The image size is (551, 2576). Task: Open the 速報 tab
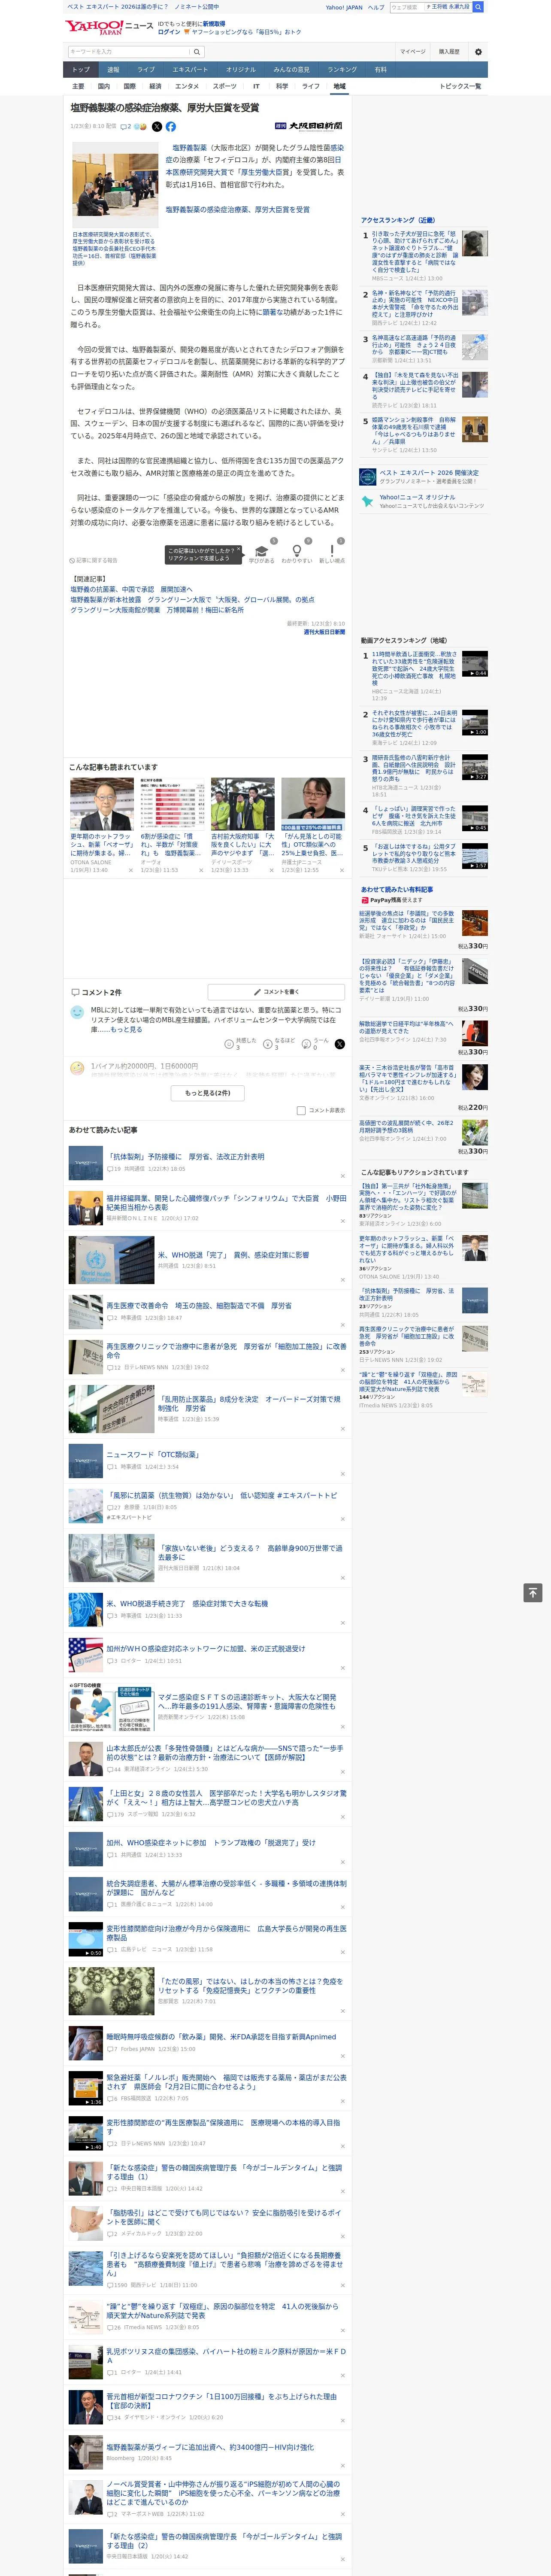point(113,70)
